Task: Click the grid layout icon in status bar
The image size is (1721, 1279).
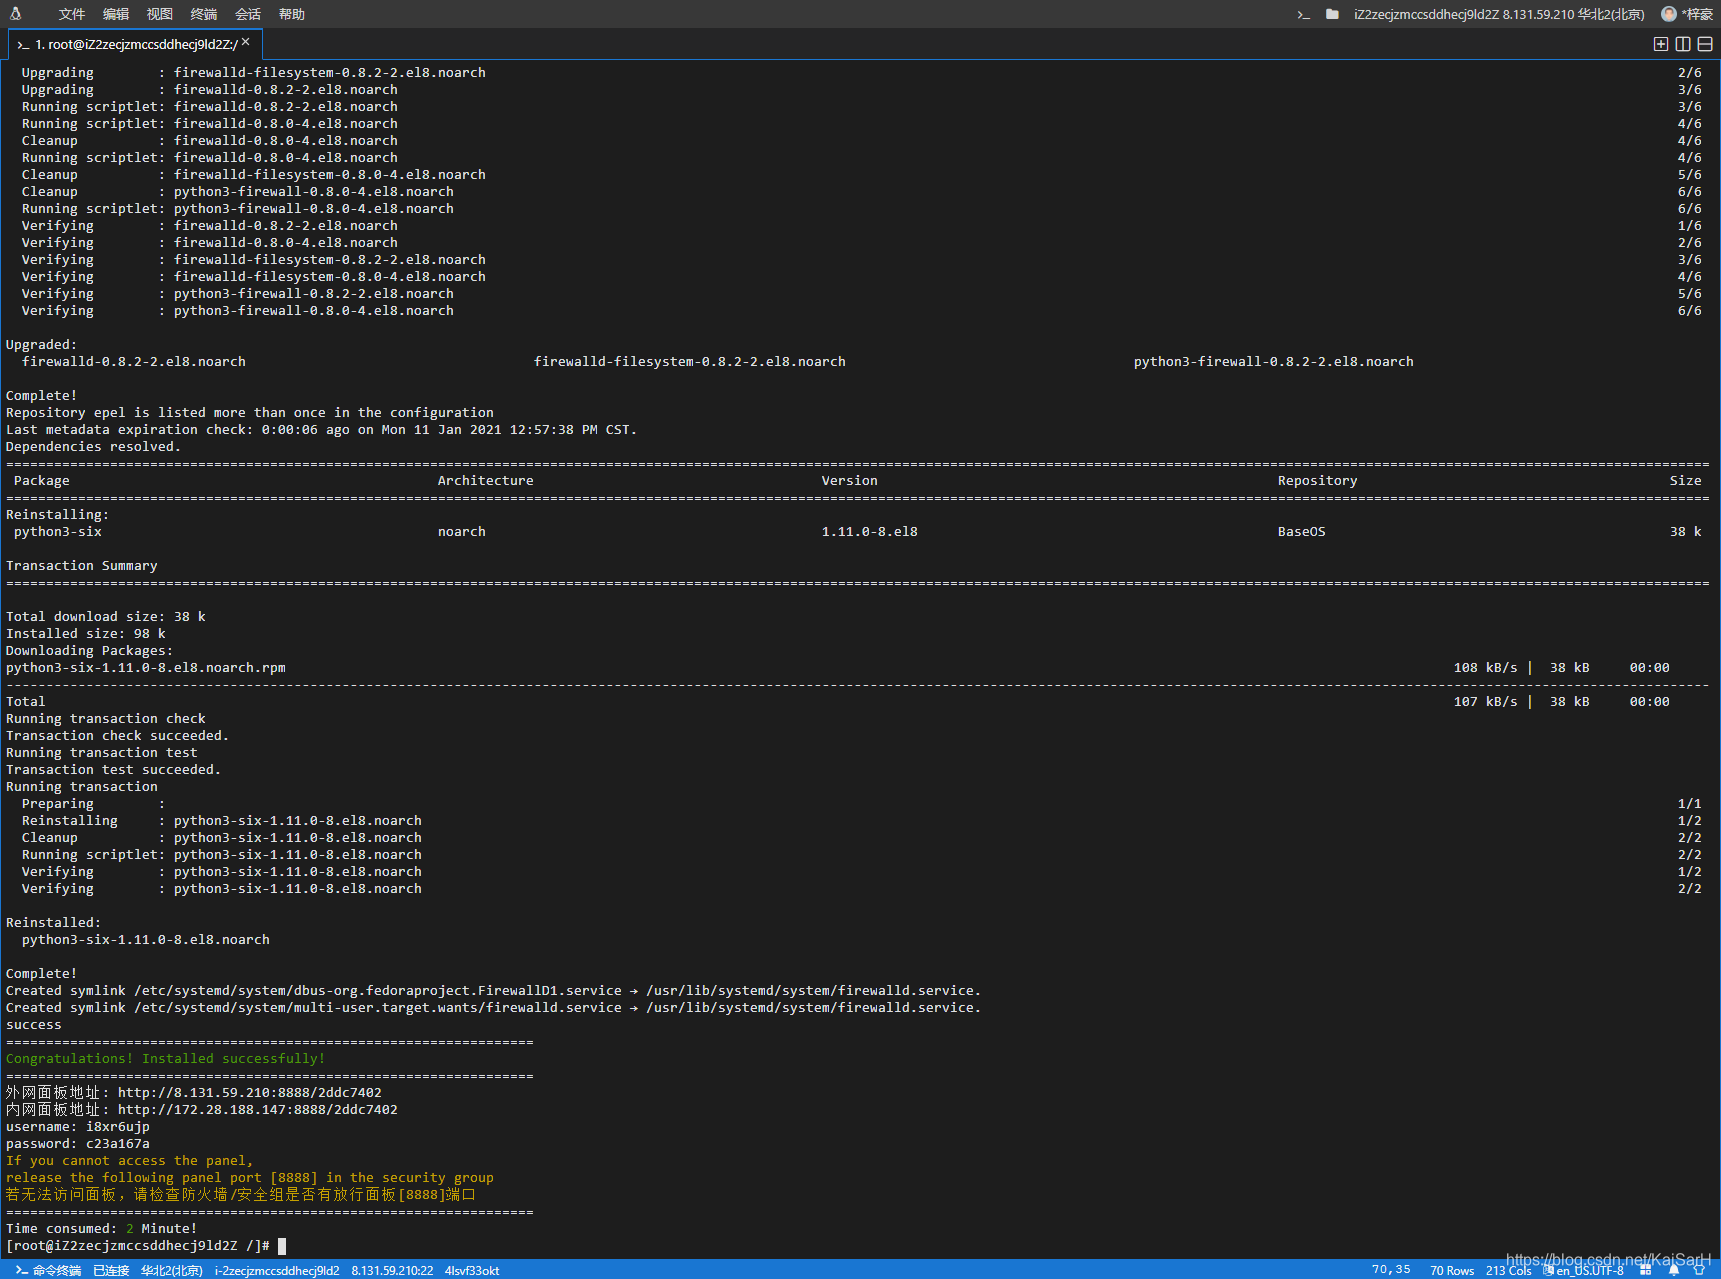Action: 1646,1270
